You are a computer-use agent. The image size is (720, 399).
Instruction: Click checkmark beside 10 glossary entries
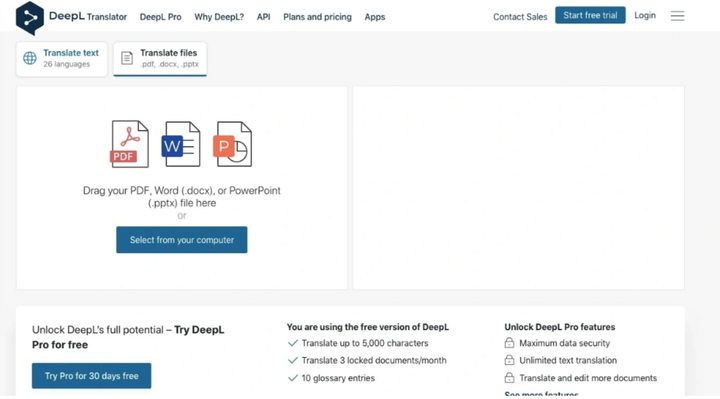pos(292,378)
